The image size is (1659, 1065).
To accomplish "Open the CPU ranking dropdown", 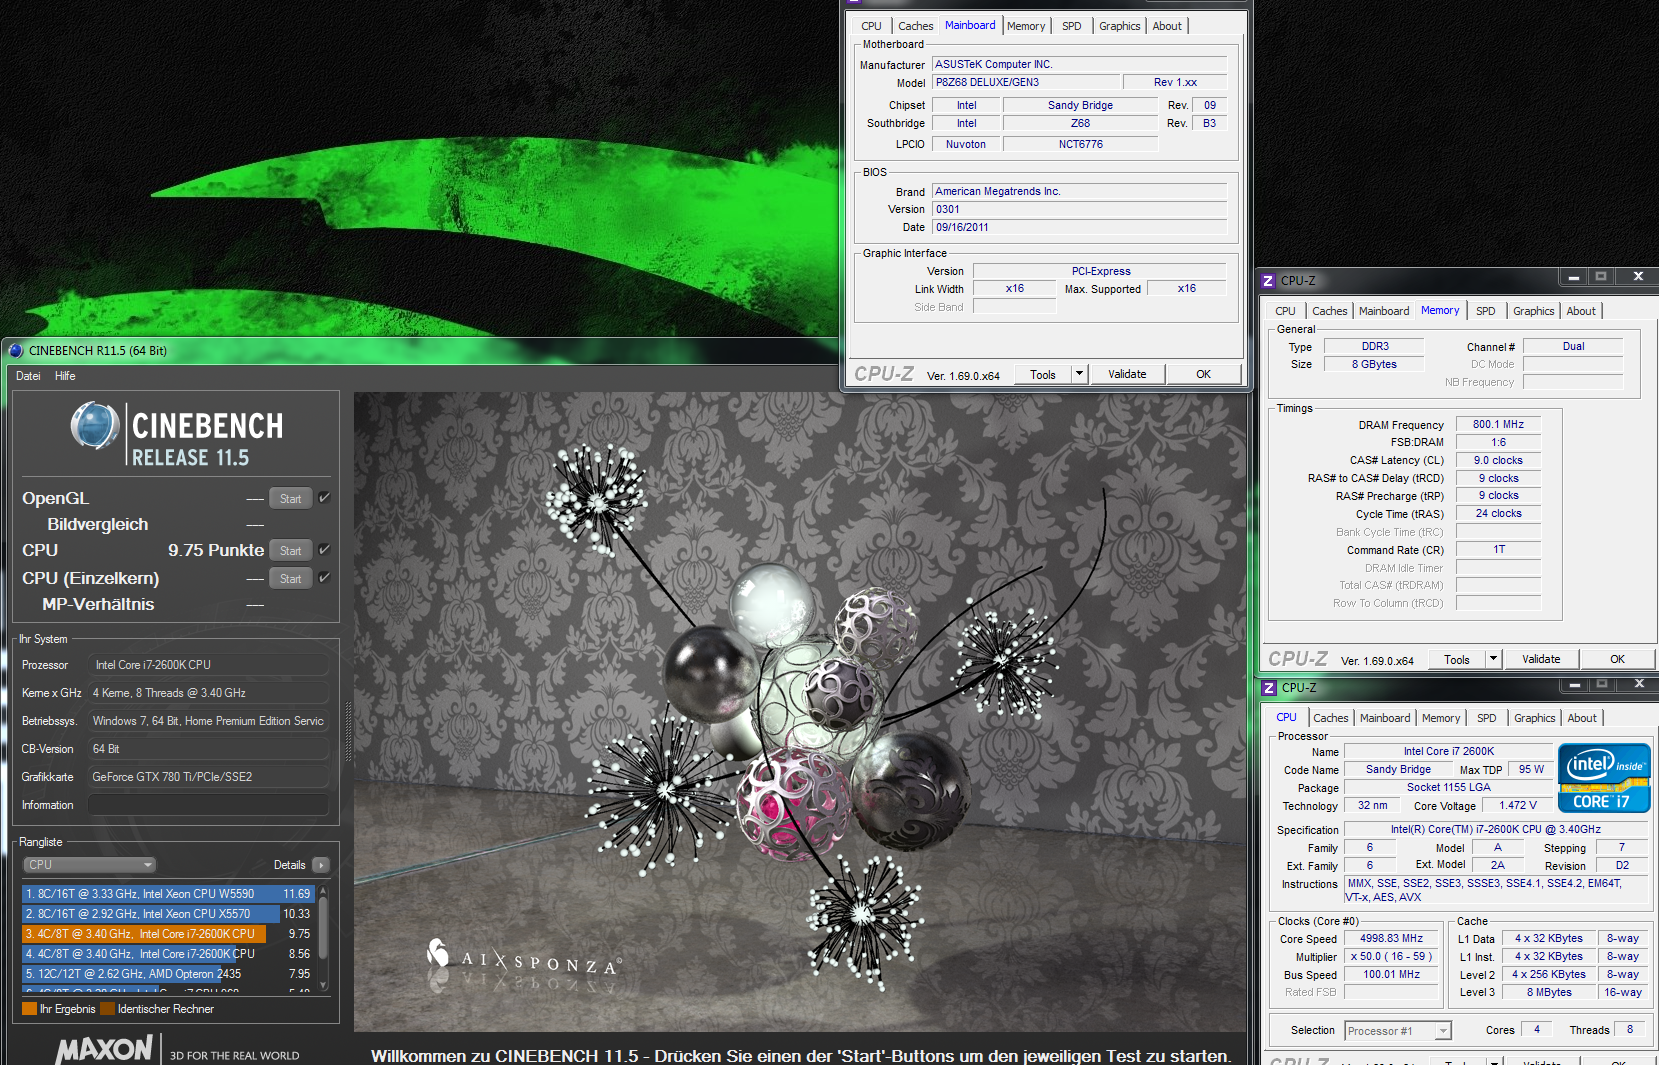I will tap(90, 865).
